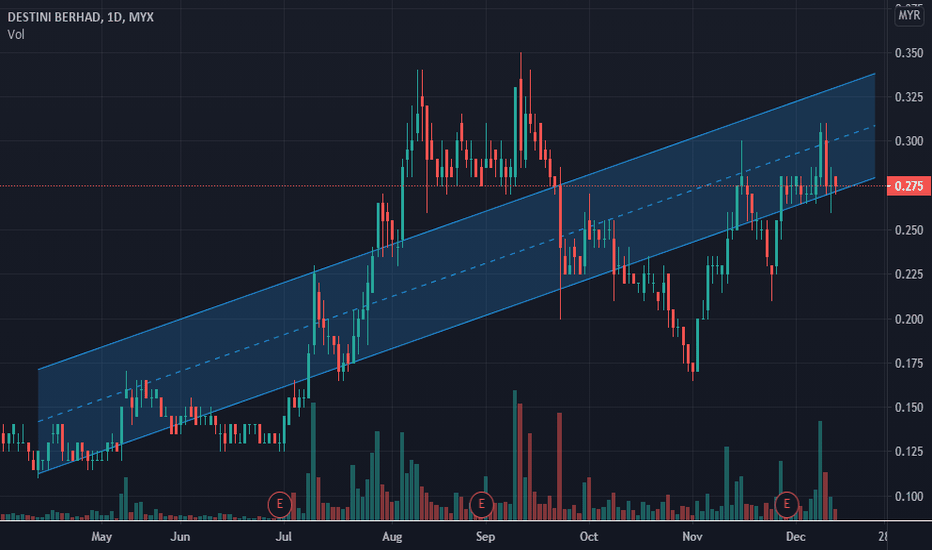
Task: Click the earnings E marker near December
Action: 786,504
